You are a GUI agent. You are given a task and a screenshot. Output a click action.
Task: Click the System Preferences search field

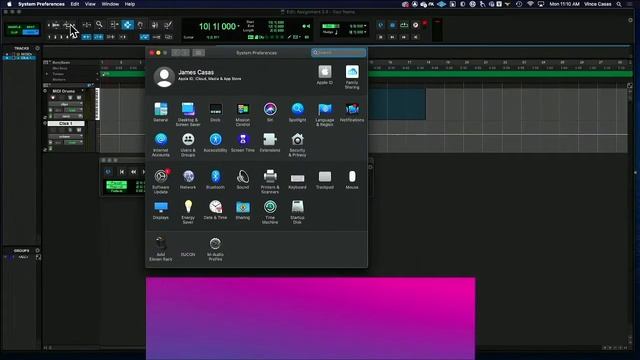[x=338, y=52]
